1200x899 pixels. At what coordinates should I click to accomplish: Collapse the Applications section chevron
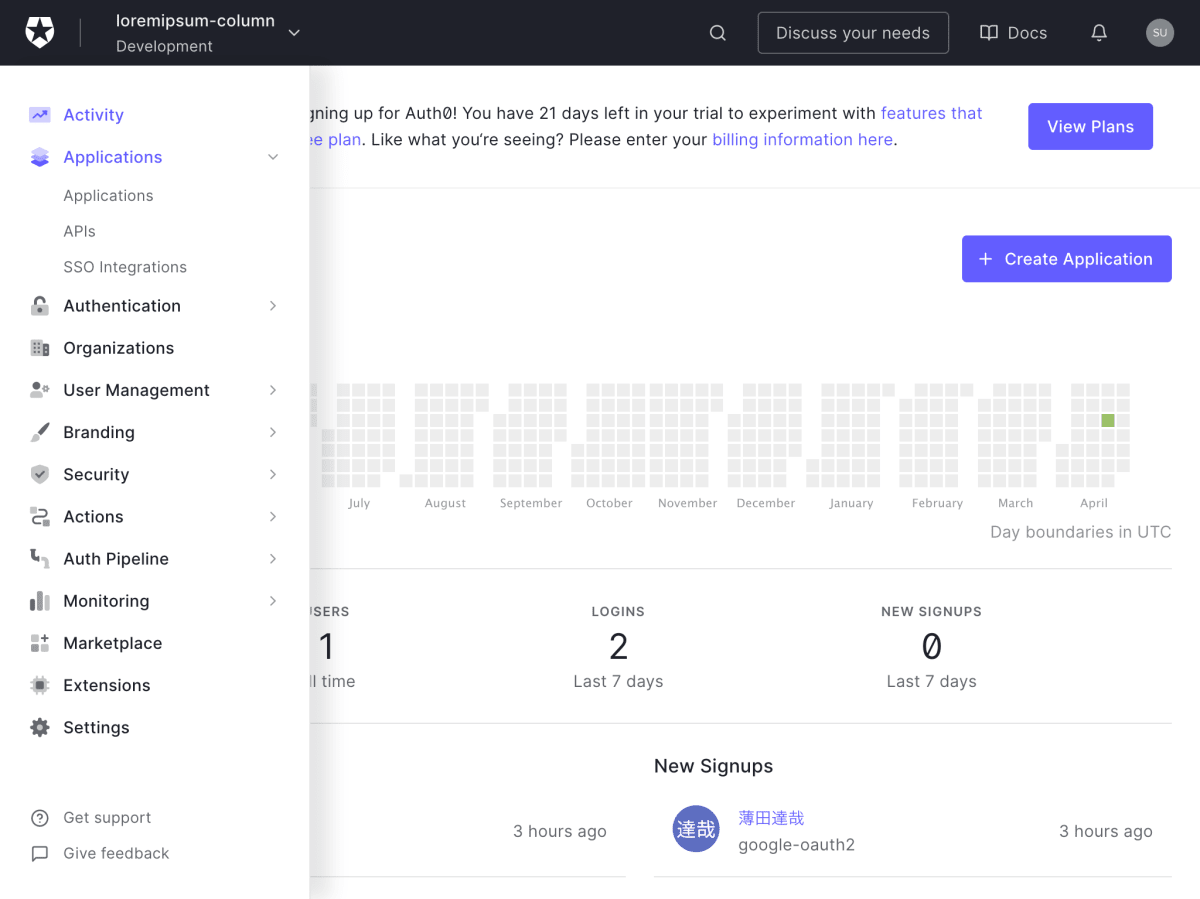pyautogui.click(x=273, y=157)
